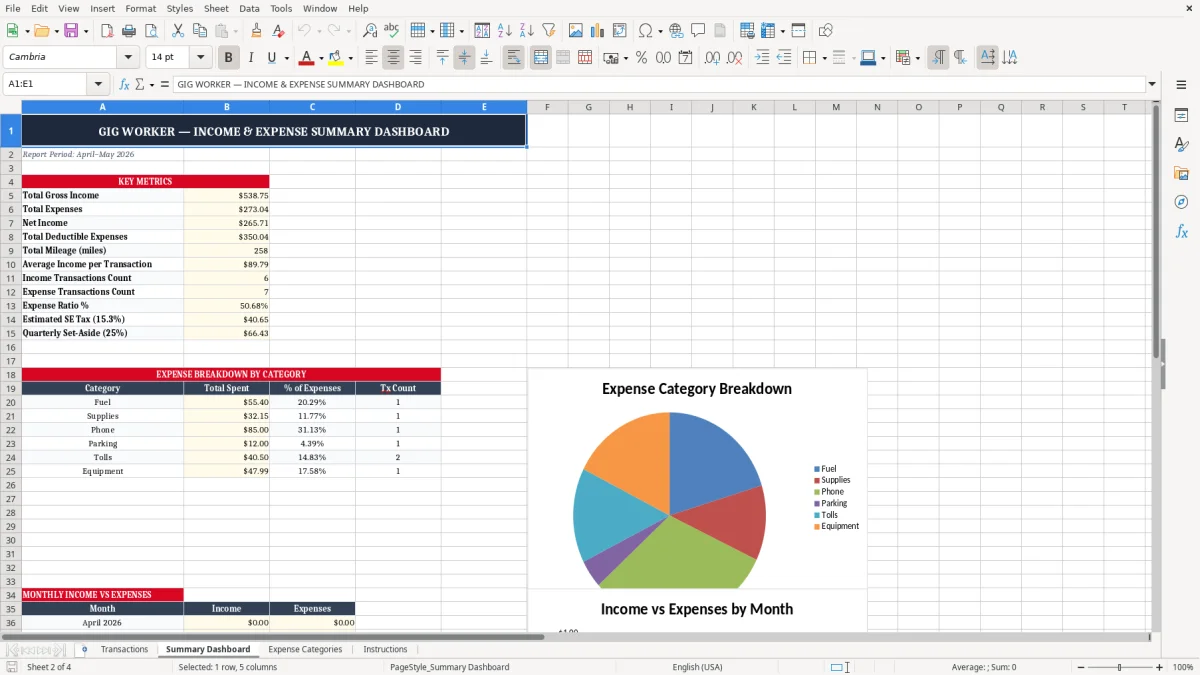Toggle Bold formatting
Viewport: 1200px width, 675px height.
coord(228,58)
